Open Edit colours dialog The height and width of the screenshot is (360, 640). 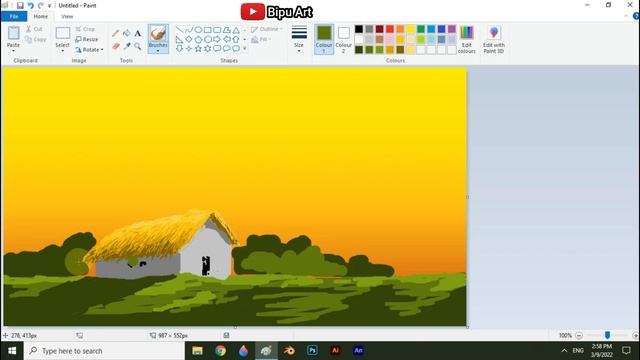tap(467, 39)
